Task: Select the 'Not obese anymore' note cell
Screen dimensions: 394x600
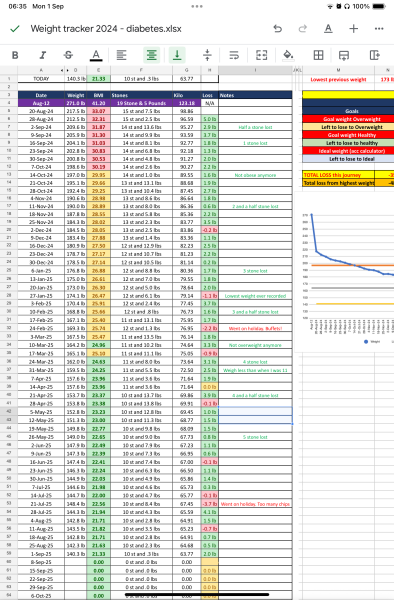Action: (x=255, y=175)
